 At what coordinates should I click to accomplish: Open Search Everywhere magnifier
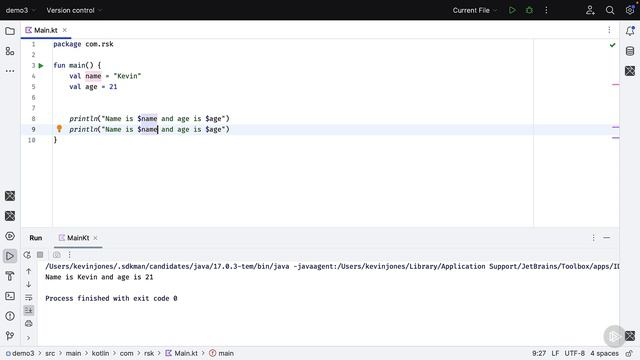610,10
